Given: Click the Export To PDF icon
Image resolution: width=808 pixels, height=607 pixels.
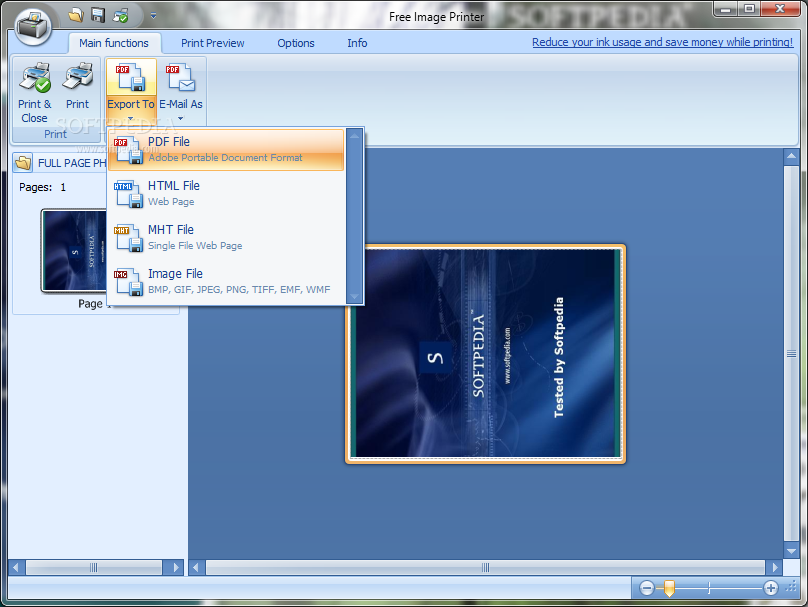Looking at the screenshot, I should tap(130, 77).
